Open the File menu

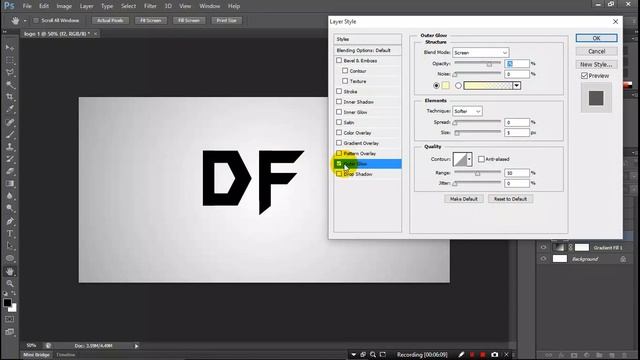27,6
